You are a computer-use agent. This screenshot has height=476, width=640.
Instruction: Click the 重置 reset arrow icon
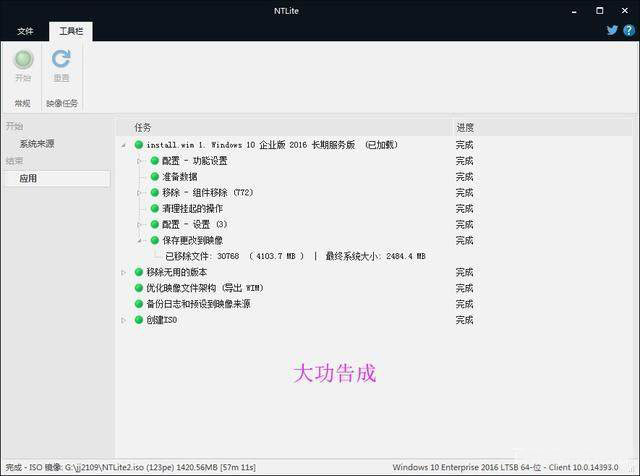[x=61, y=59]
